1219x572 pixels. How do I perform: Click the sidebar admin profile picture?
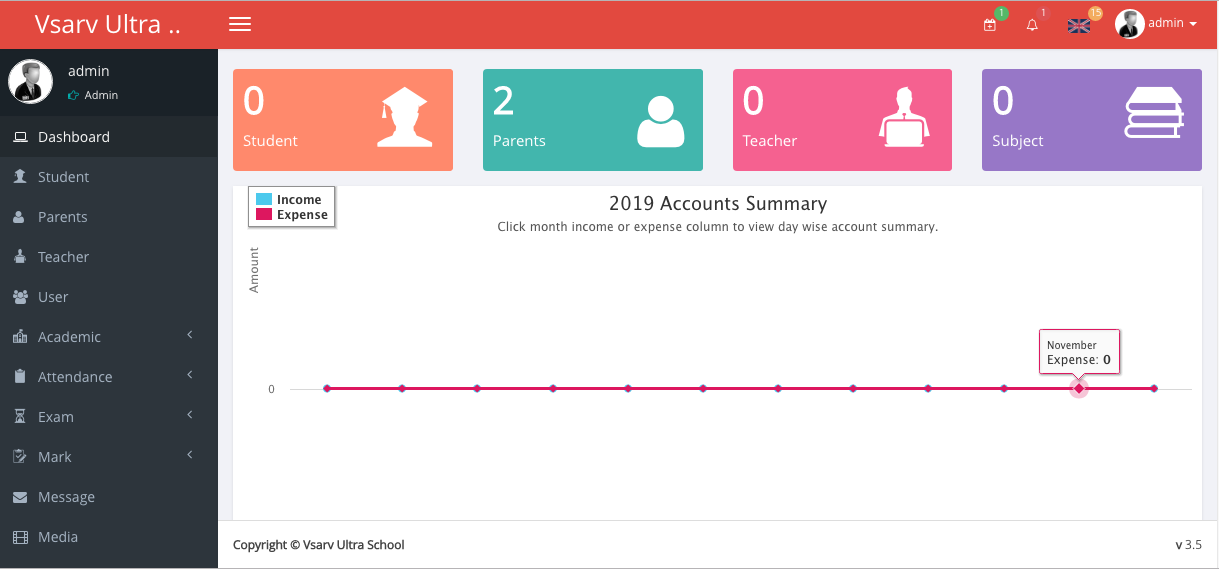click(31, 82)
